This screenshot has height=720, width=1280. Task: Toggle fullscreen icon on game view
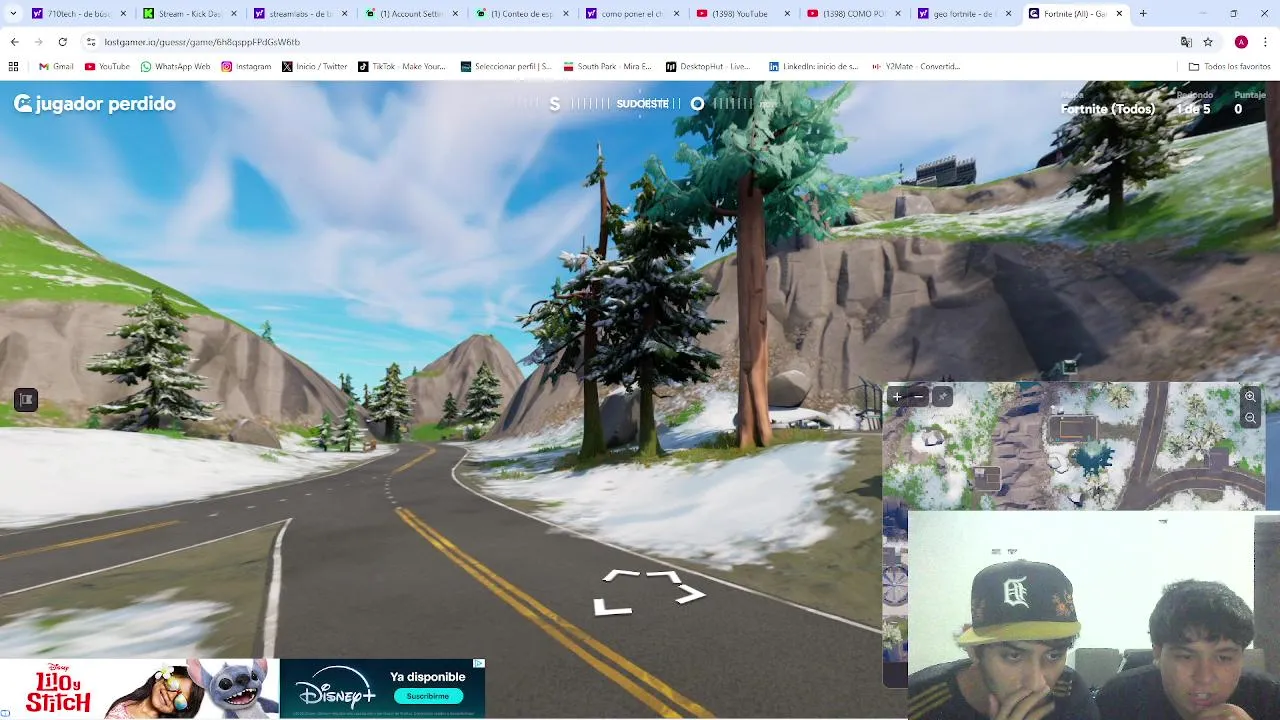pyautogui.click(x=26, y=400)
